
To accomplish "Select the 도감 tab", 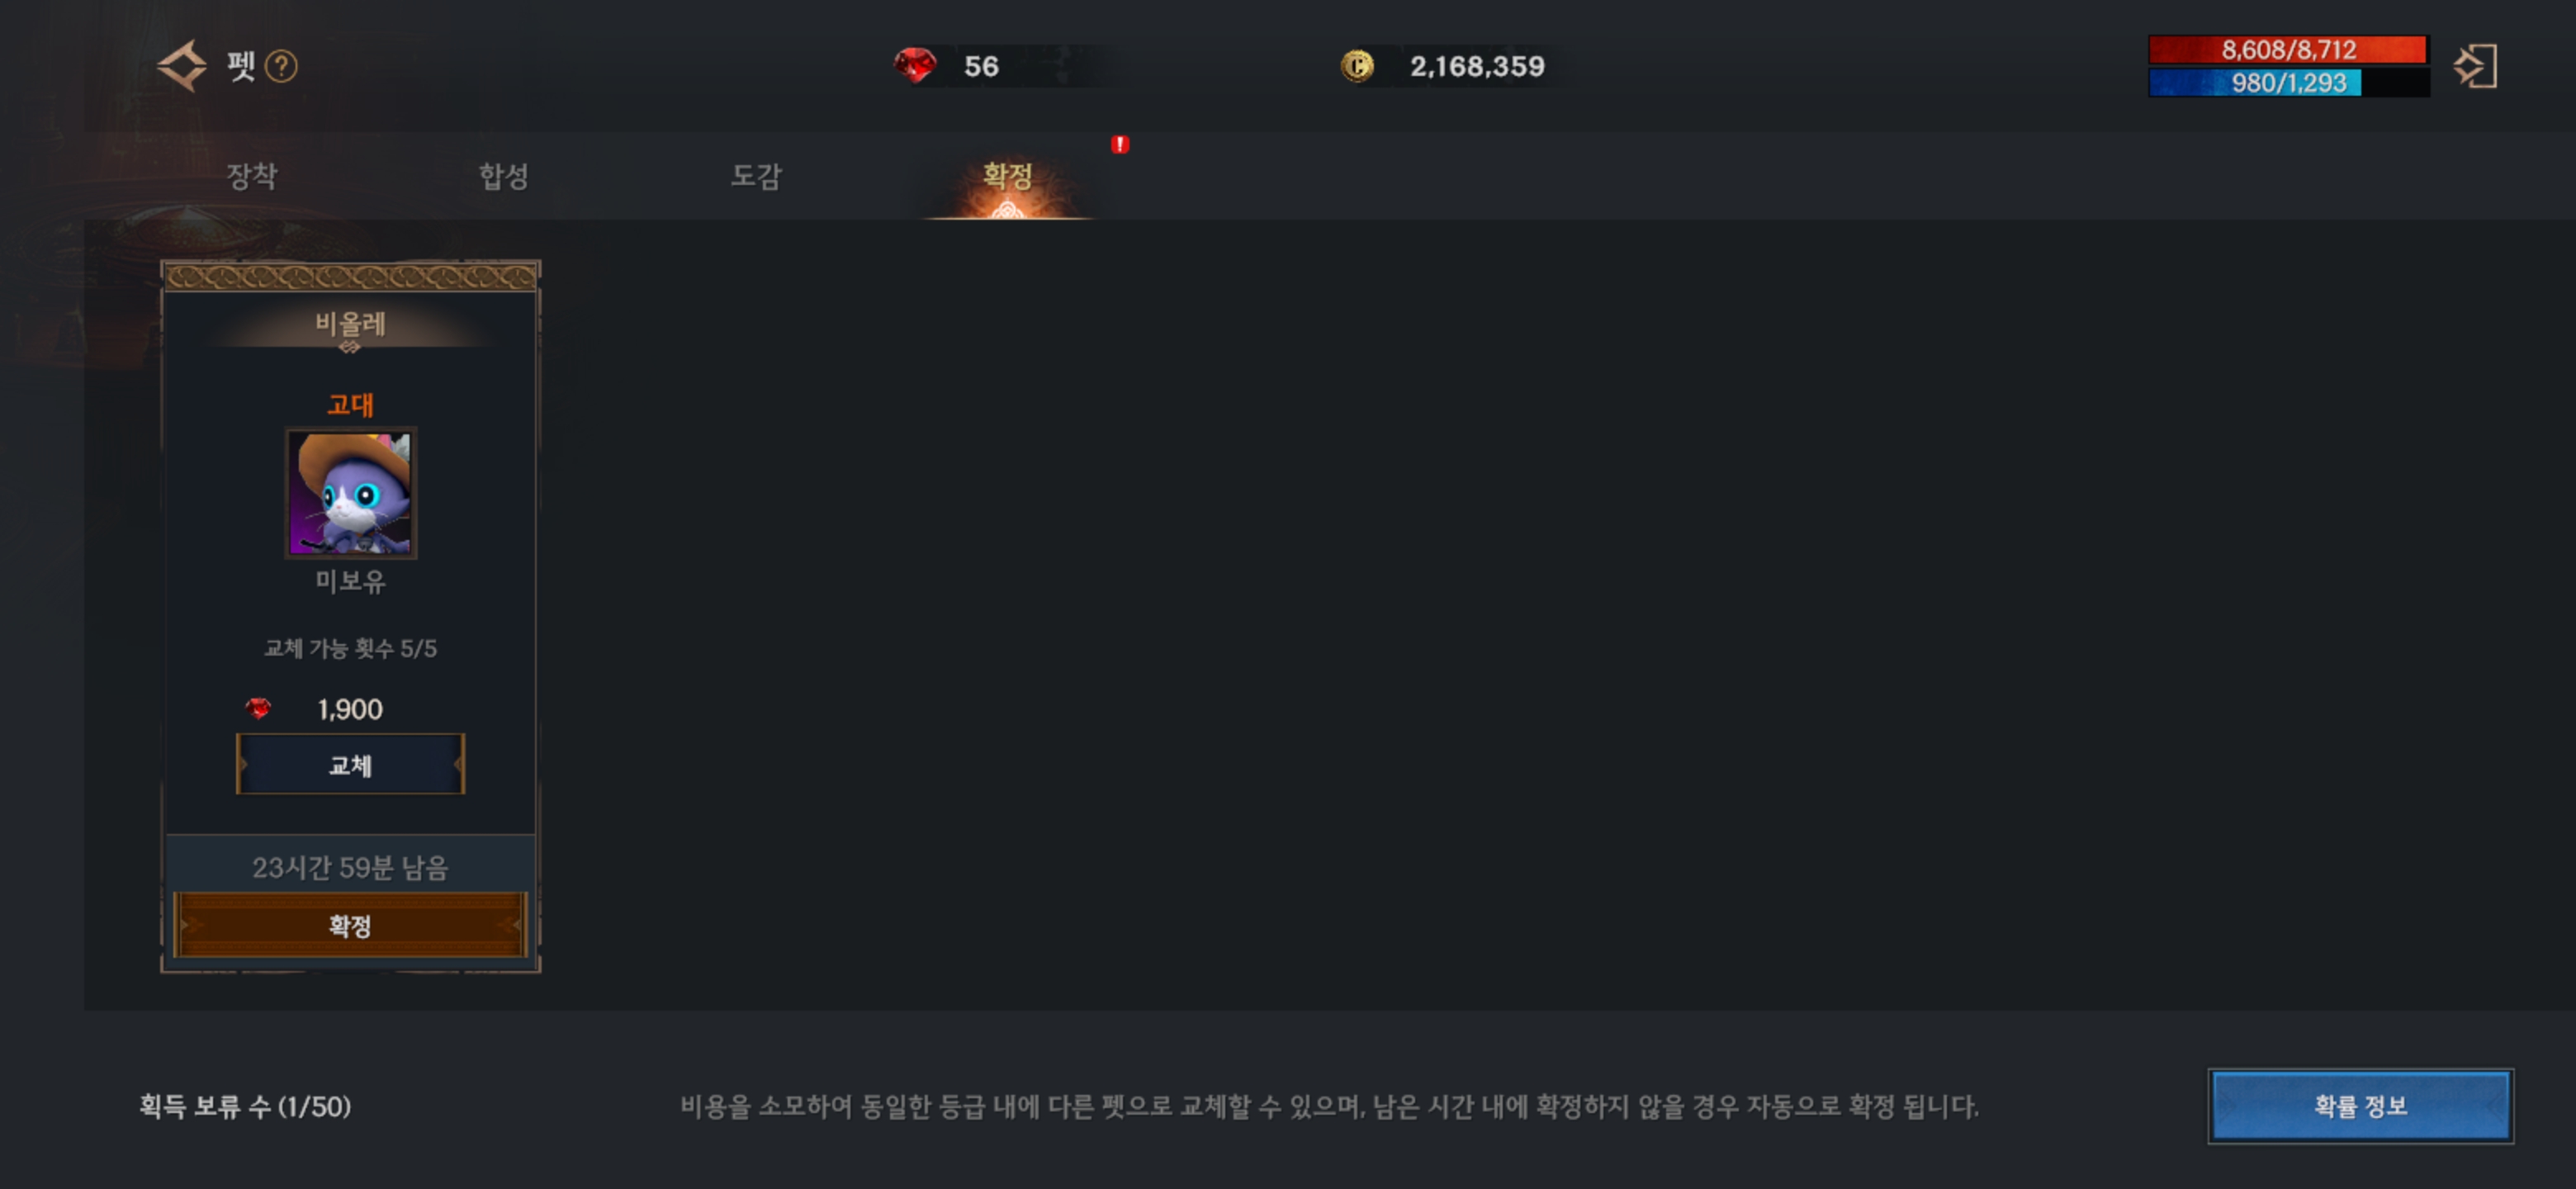I will pyautogui.click(x=755, y=176).
